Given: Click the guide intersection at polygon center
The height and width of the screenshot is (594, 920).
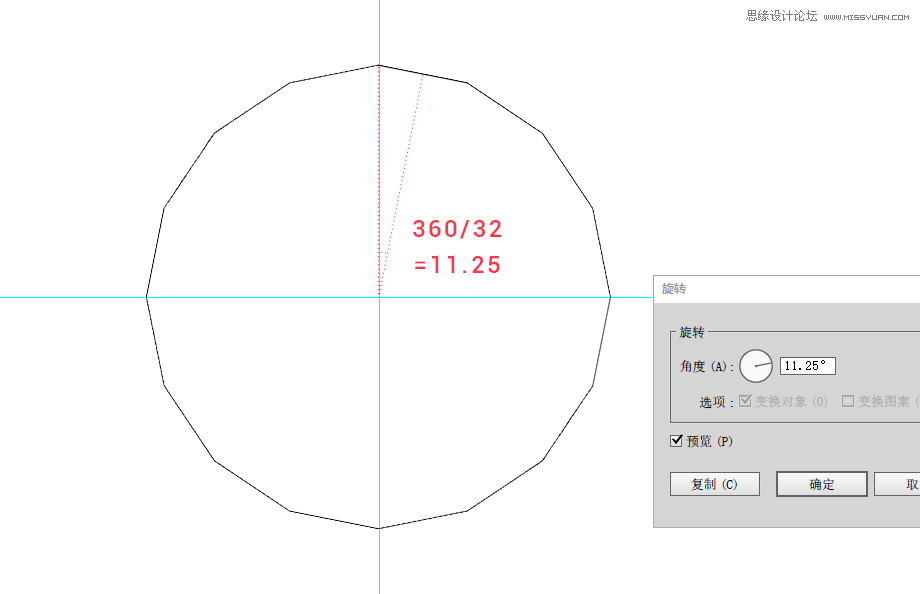Looking at the screenshot, I should pos(379,297).
